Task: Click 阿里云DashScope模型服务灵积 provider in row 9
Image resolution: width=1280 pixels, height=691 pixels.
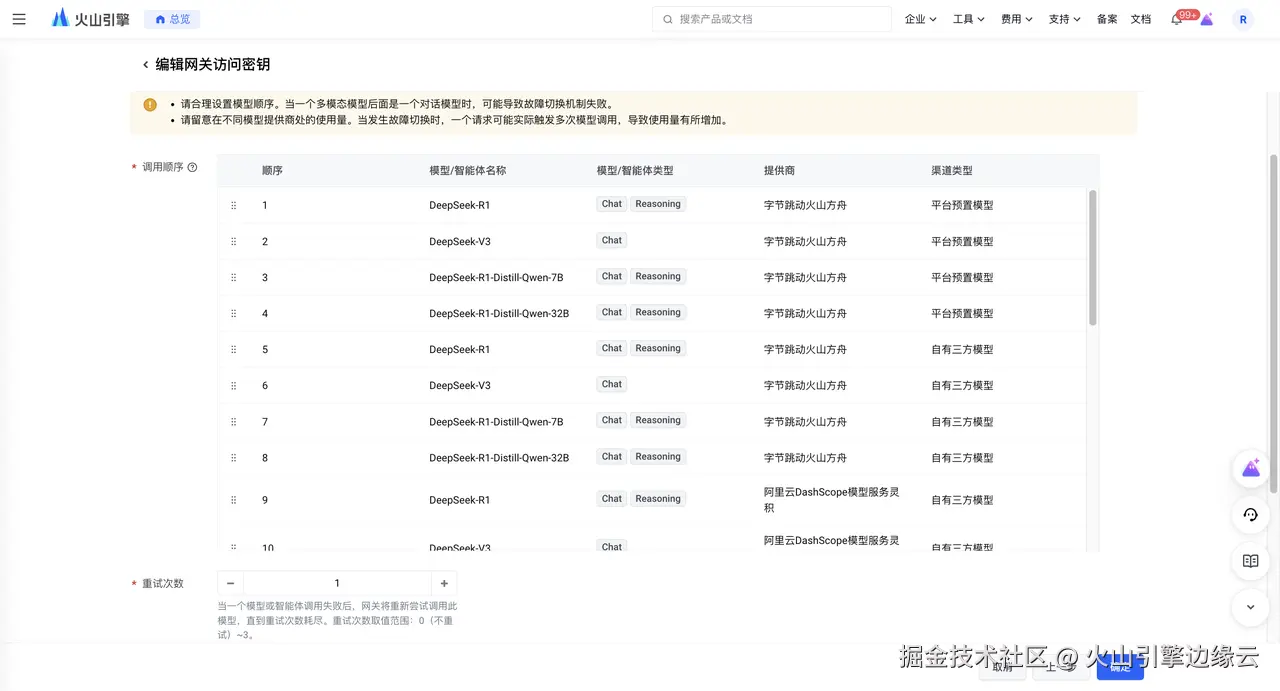Action: click(831, 500)
